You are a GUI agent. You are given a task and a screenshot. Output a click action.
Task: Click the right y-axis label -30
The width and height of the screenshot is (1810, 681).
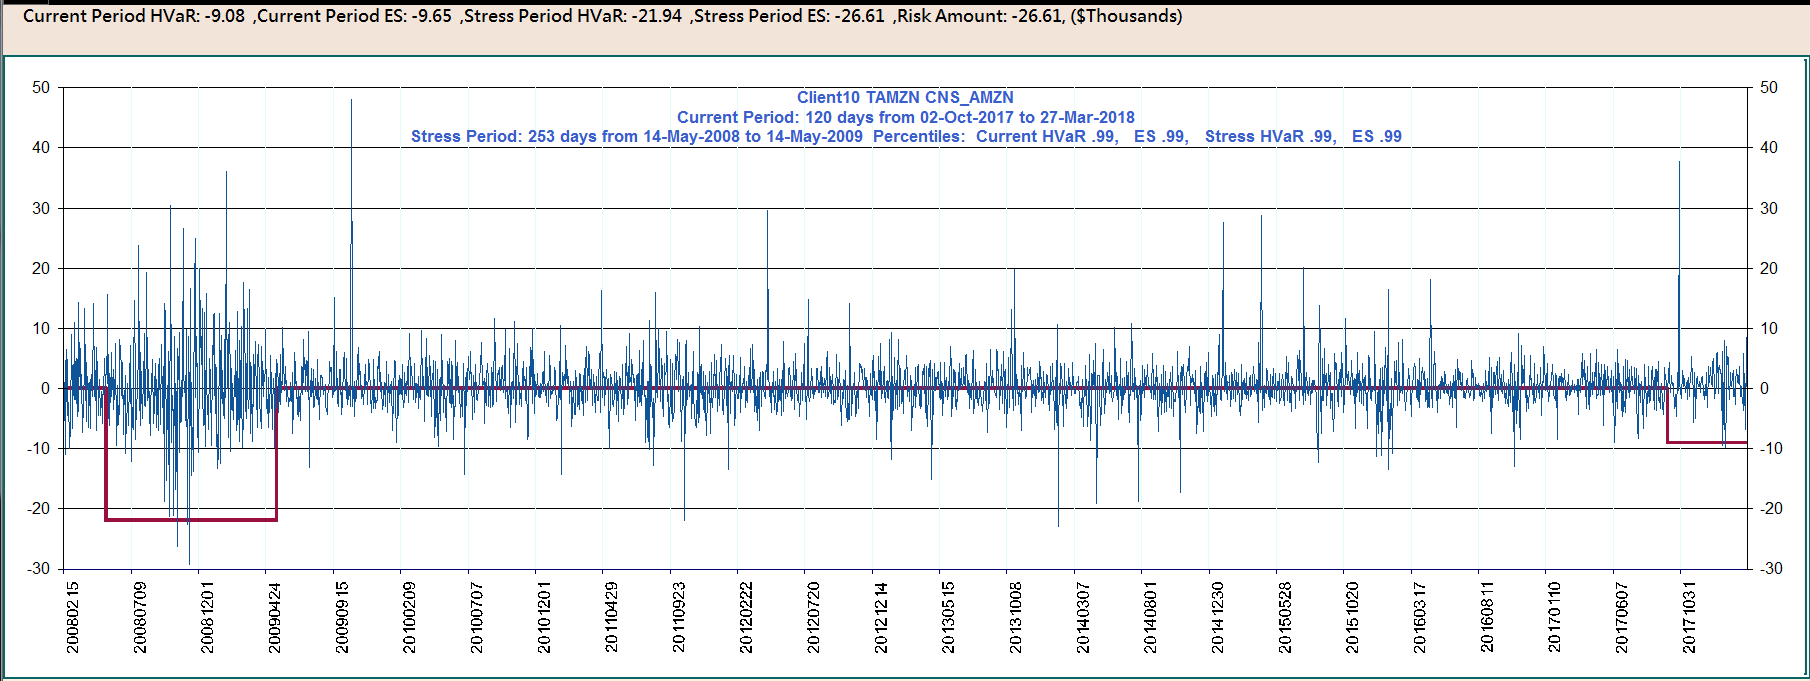coord(1772,568)
